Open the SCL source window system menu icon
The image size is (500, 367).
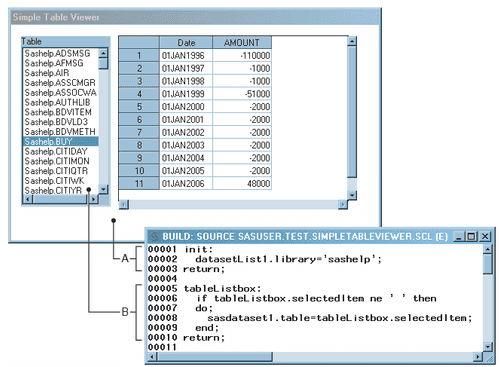coord(154,237)
